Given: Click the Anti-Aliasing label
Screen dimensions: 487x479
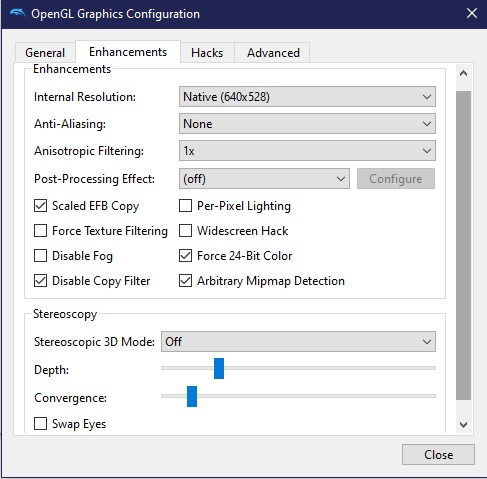Looking at the screenshot, I should 70,124.
